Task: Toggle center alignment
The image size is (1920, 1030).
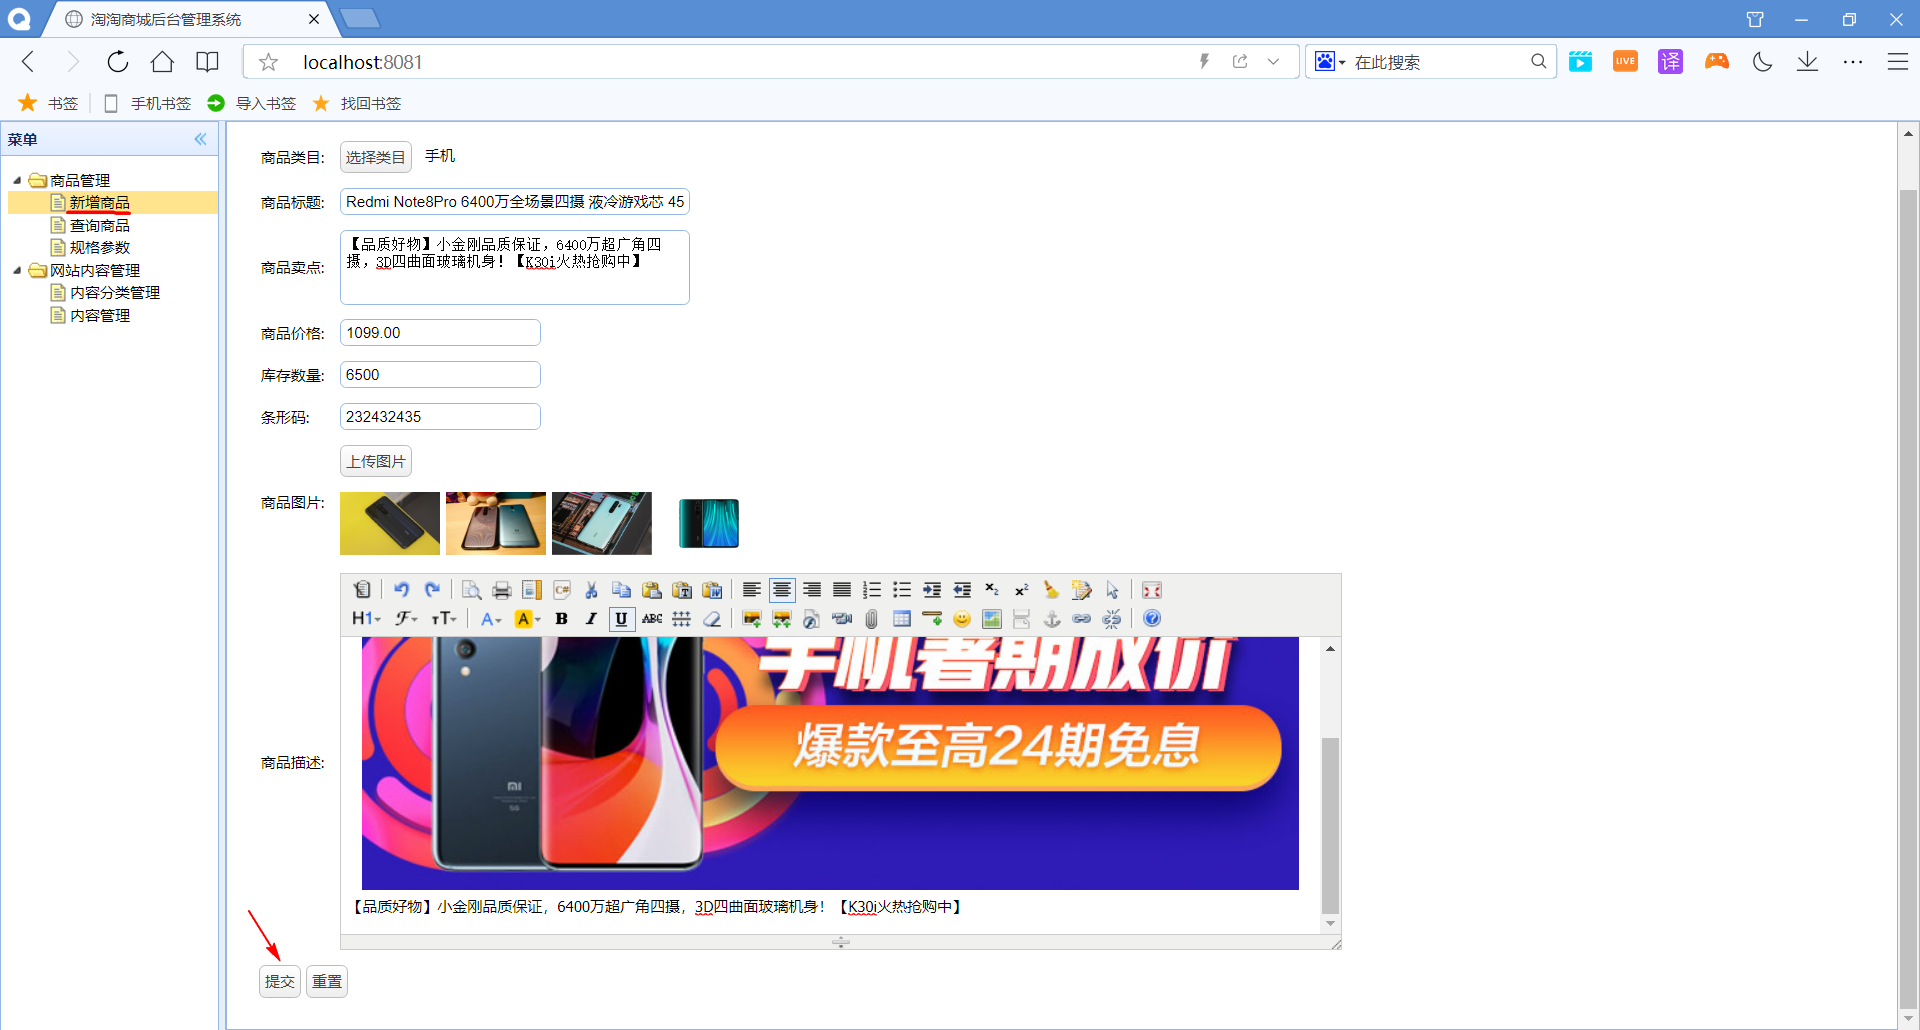Action: [x=781, y=590]
